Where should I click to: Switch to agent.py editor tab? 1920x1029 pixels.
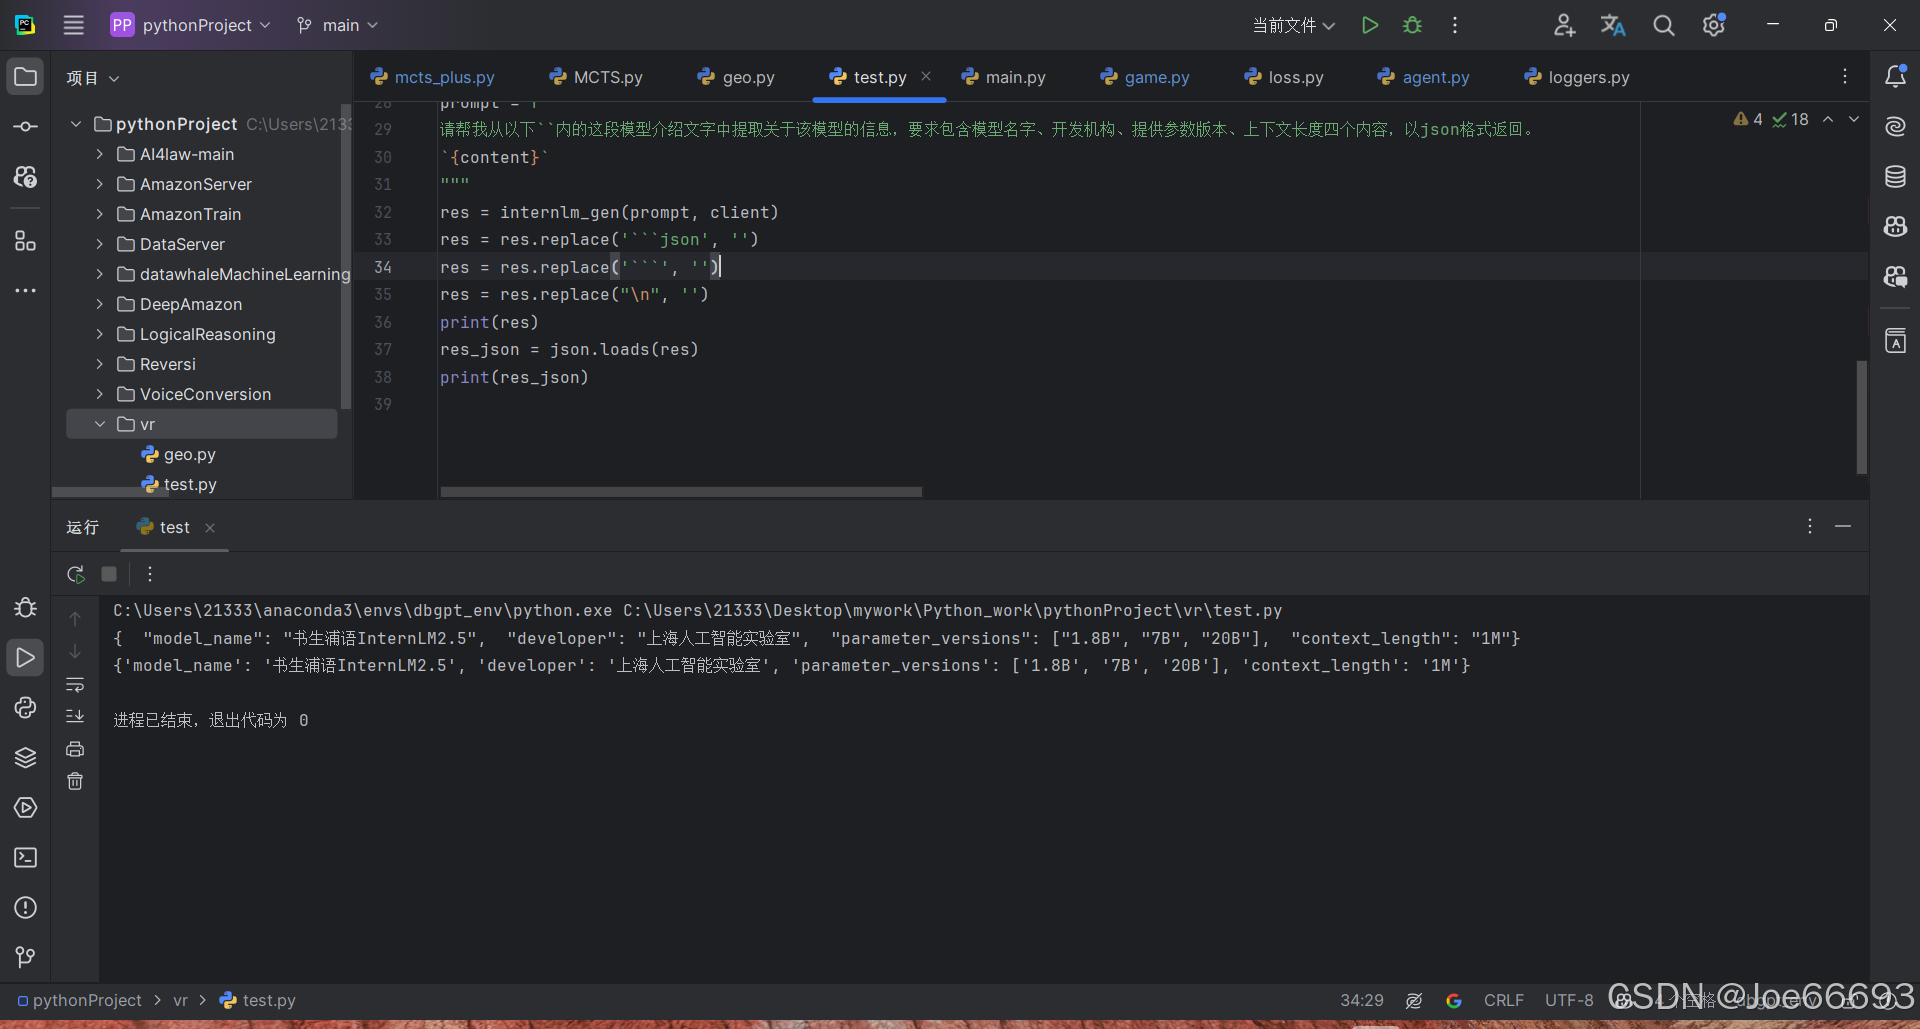pos(1424,77)
